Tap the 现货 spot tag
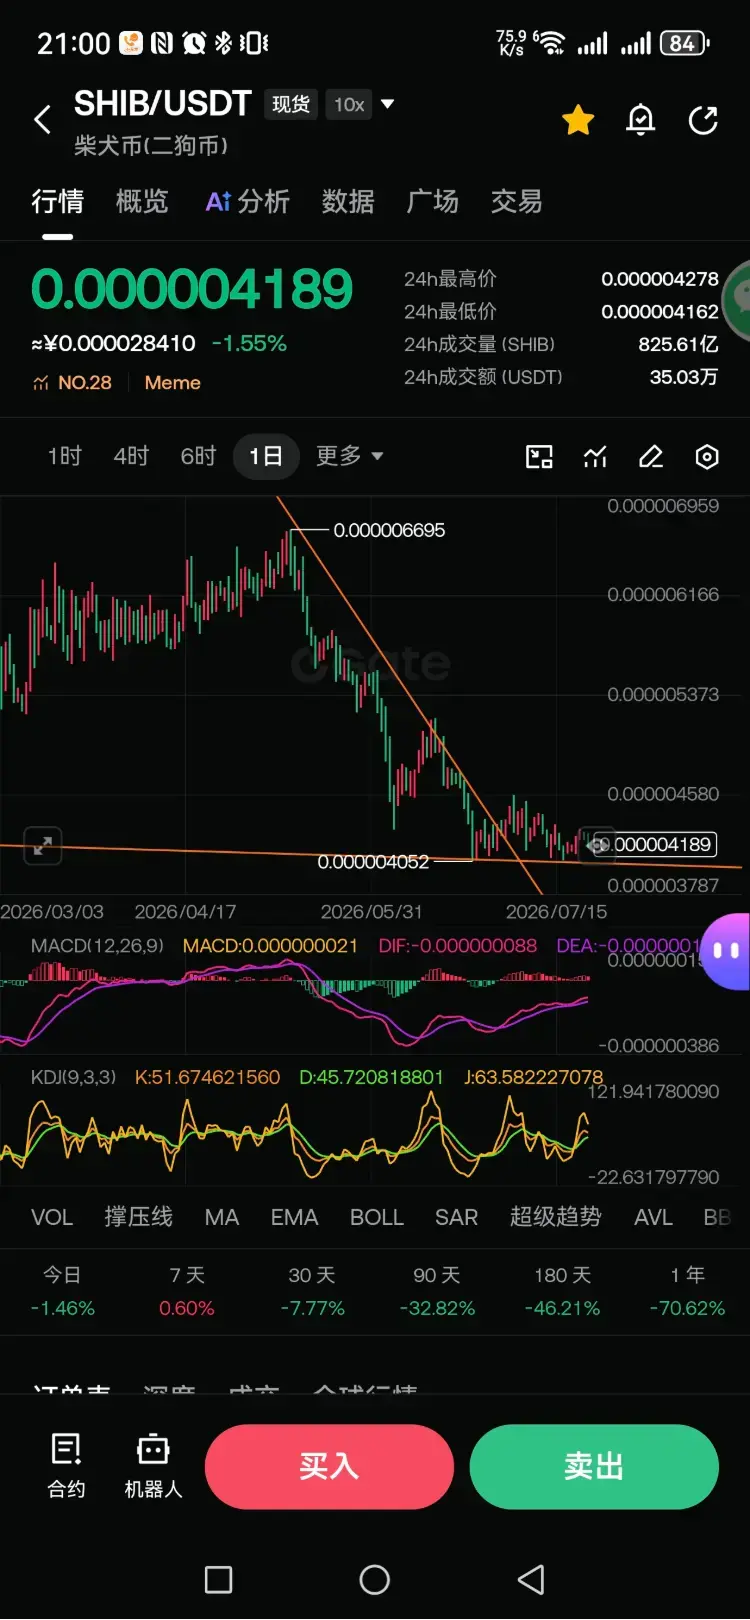This screenshot has width=750, height=1620. coord(291,104)
